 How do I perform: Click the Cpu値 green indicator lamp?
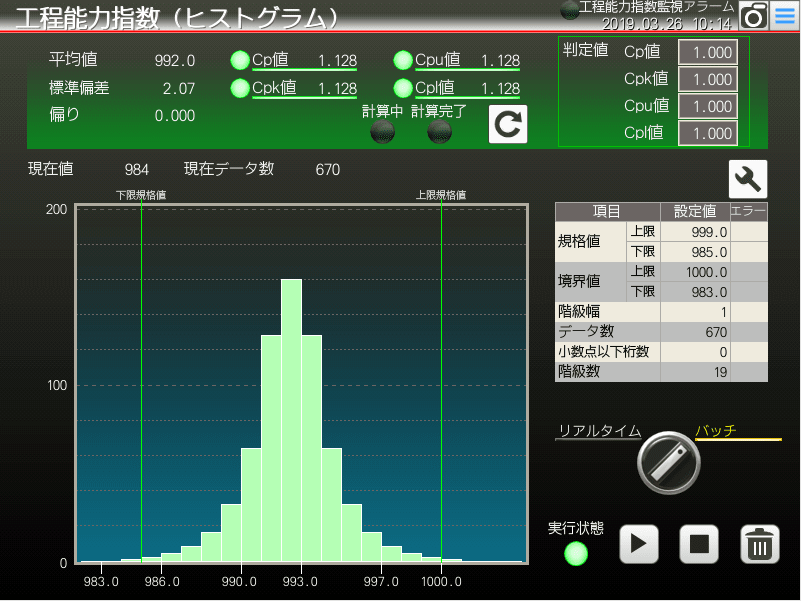click(x=403, y=60)
